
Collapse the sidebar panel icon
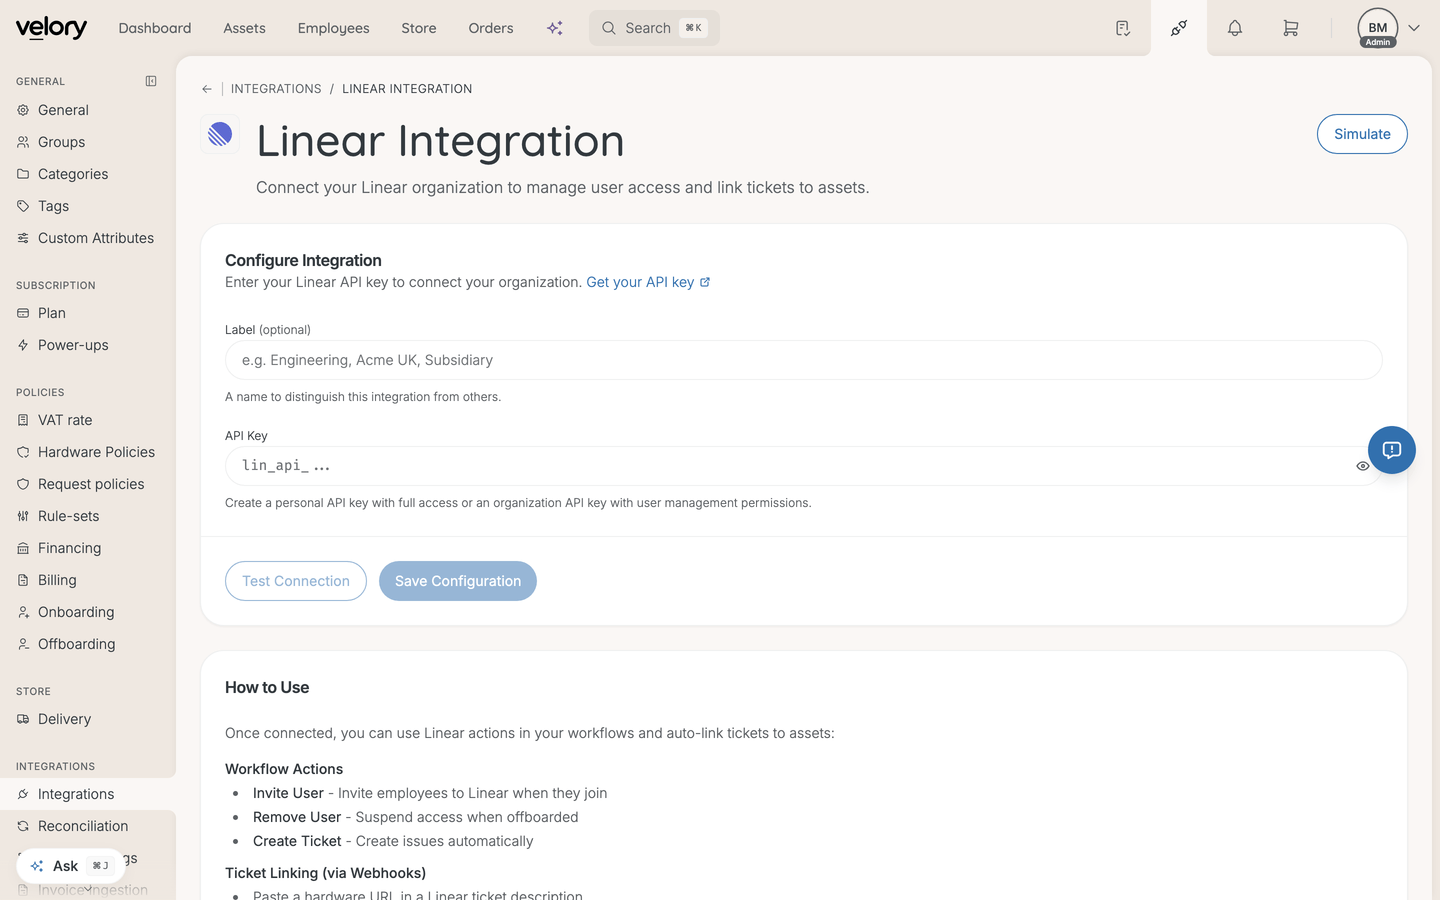(x=151, y=81)
